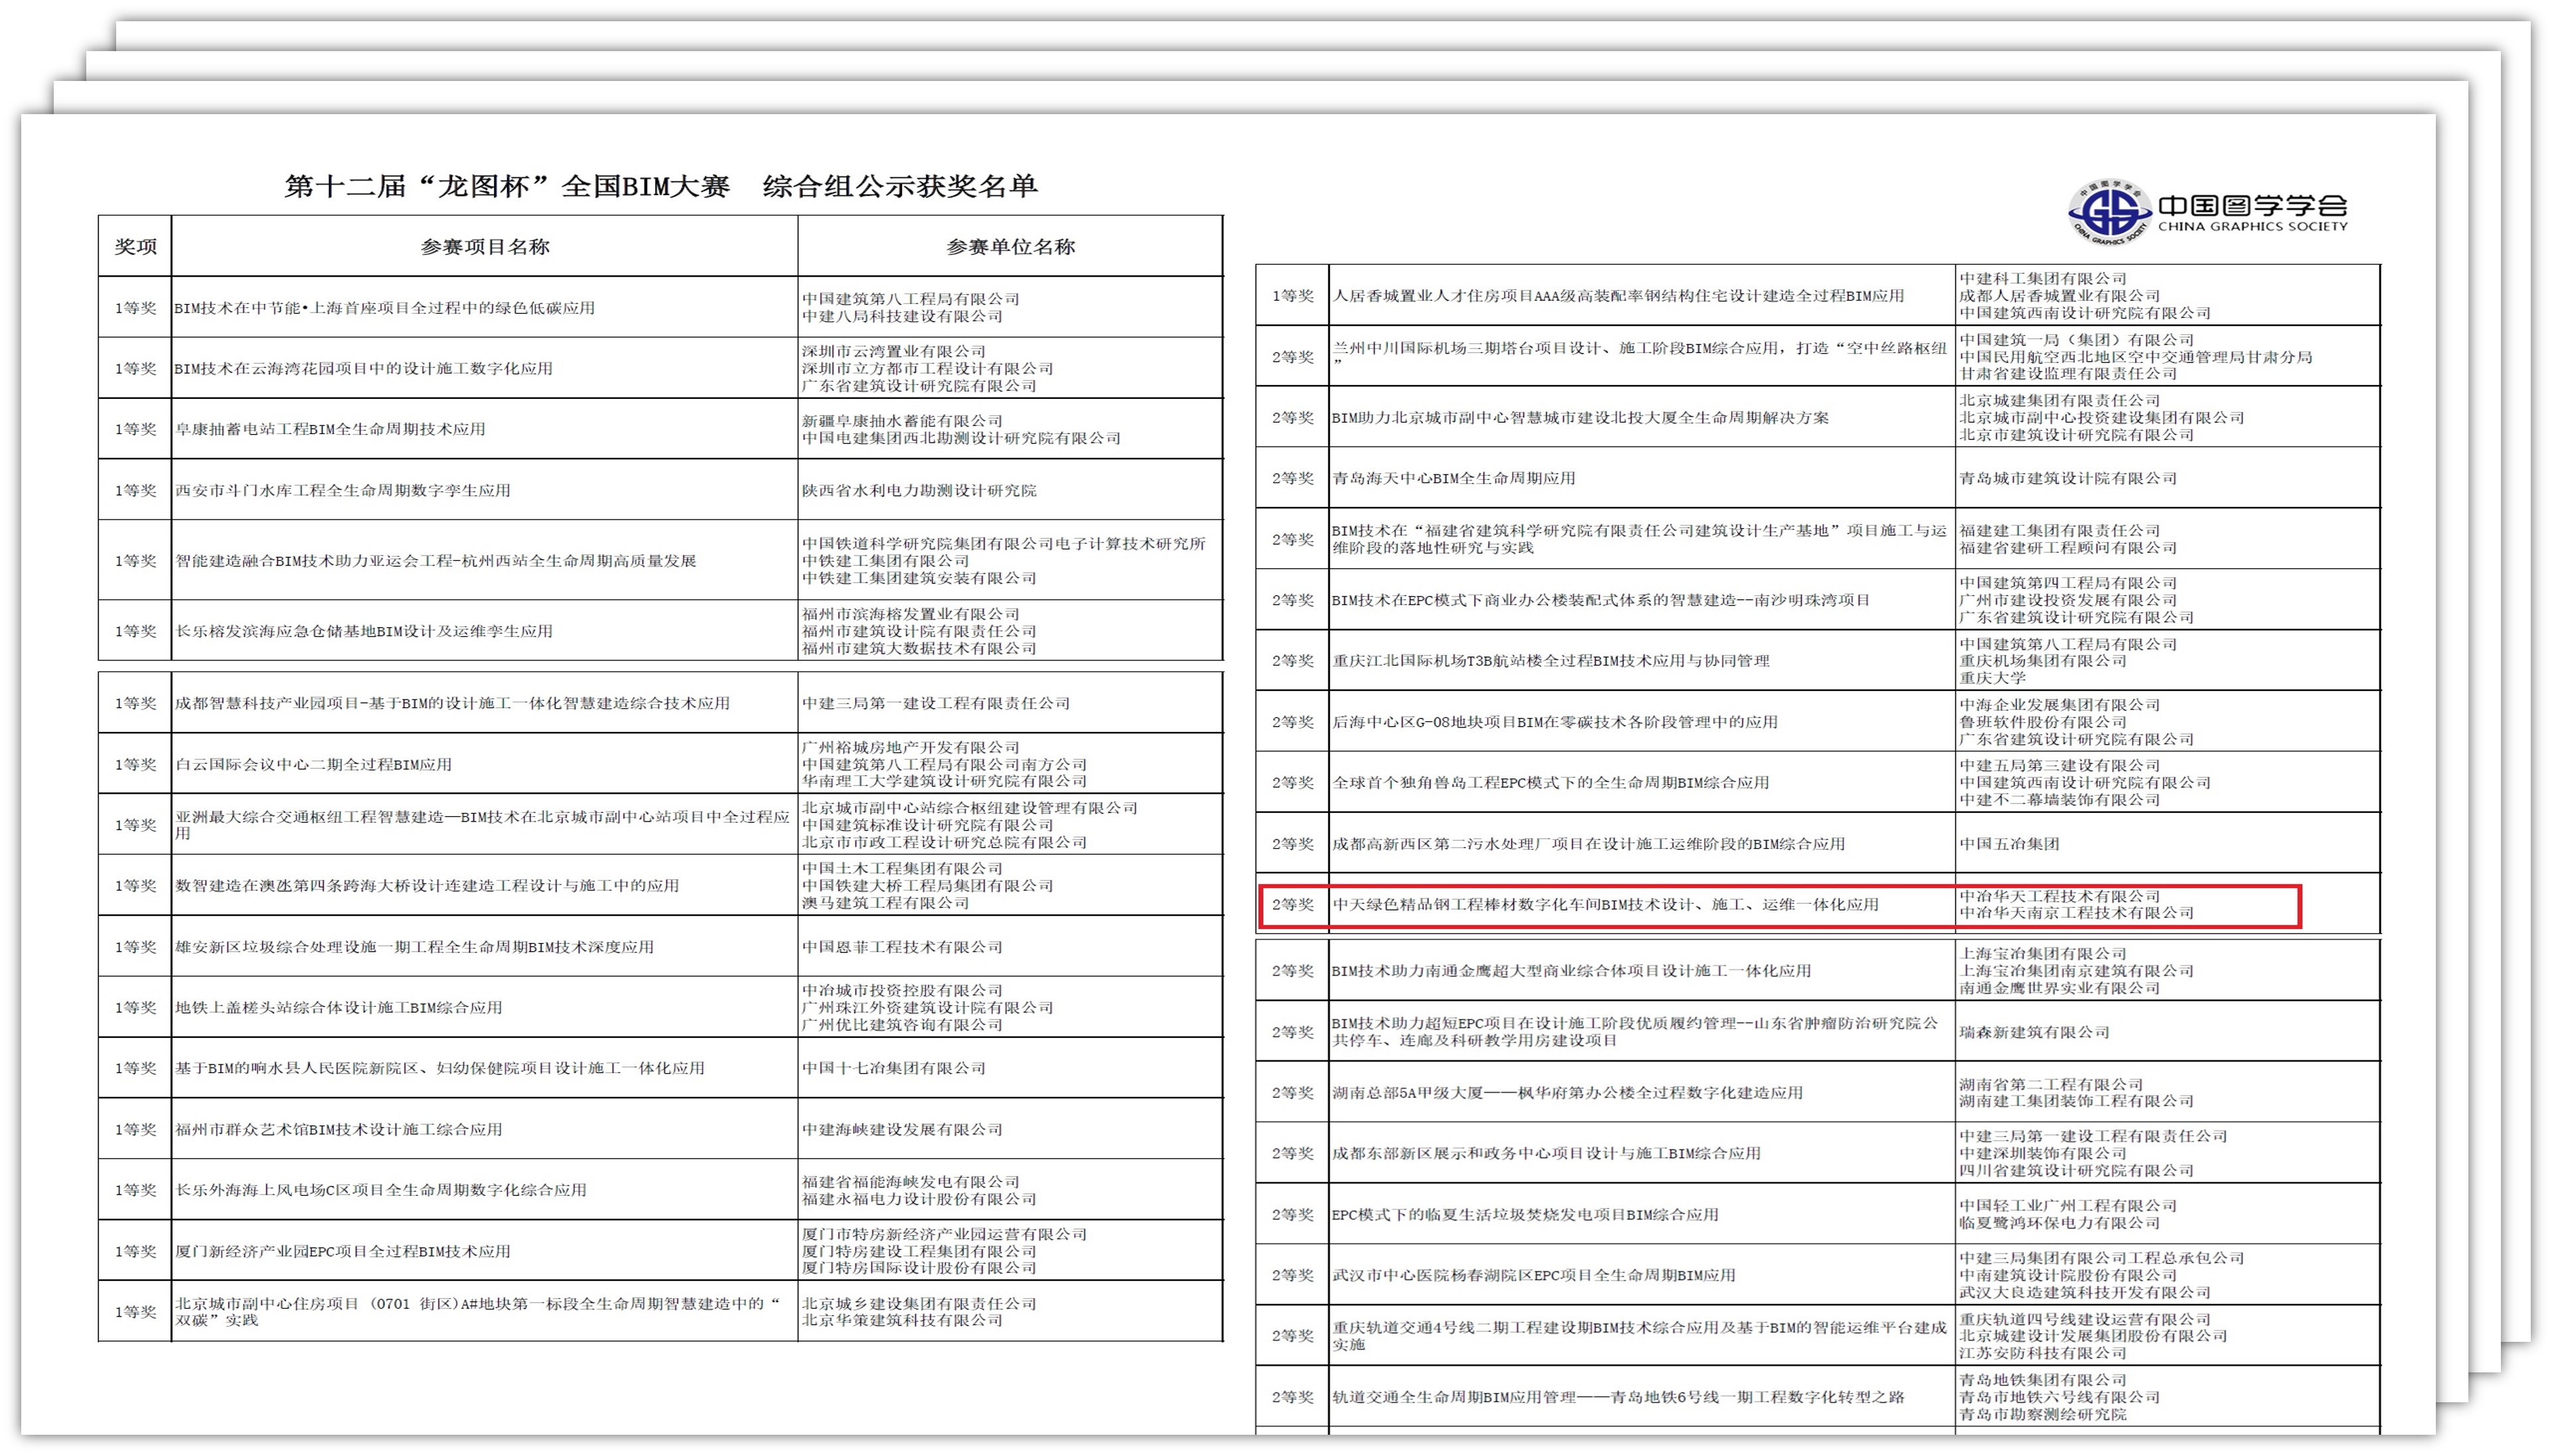Select the 杭州西站 智能建造 project row

tap(660, 560)
